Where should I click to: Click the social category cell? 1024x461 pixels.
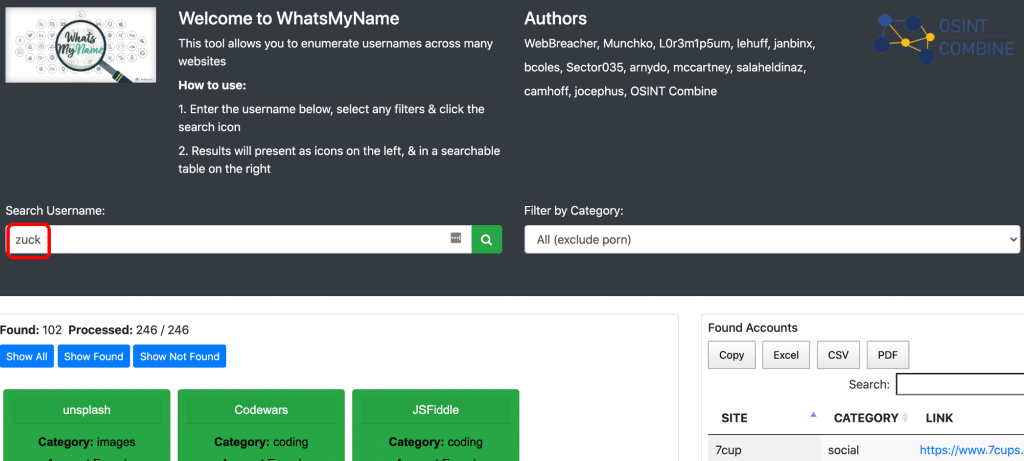click(x=843, y=450)
